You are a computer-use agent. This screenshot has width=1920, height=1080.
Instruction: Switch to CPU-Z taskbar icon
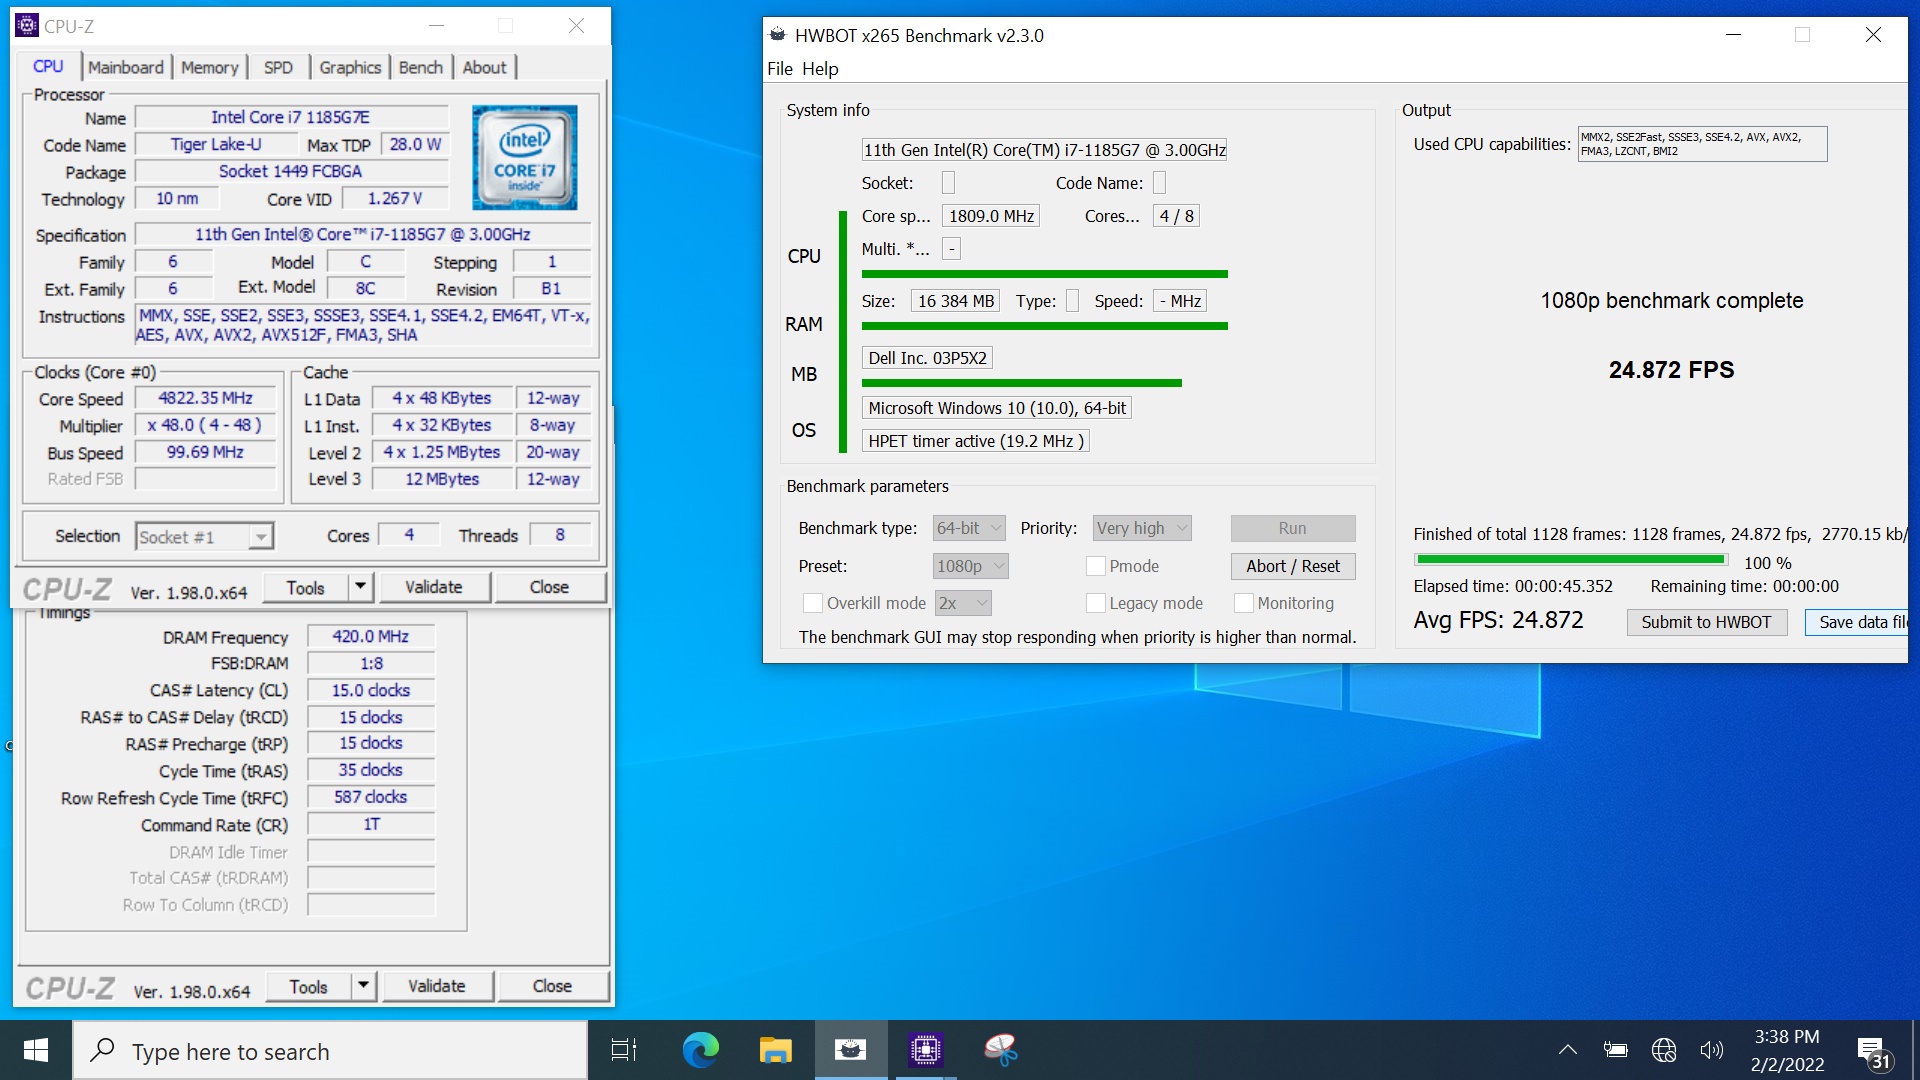926,1050
